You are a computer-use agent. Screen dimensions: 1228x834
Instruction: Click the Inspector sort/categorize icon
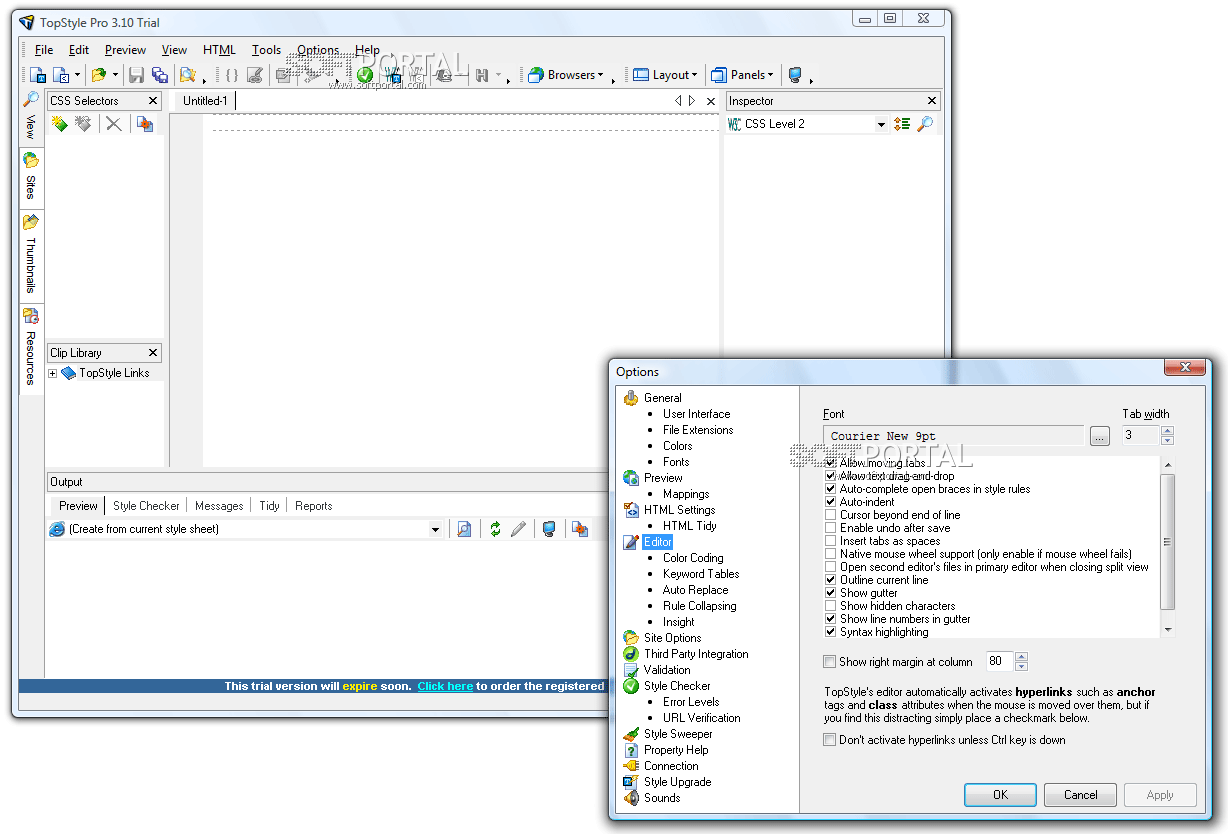pos(902,124)
